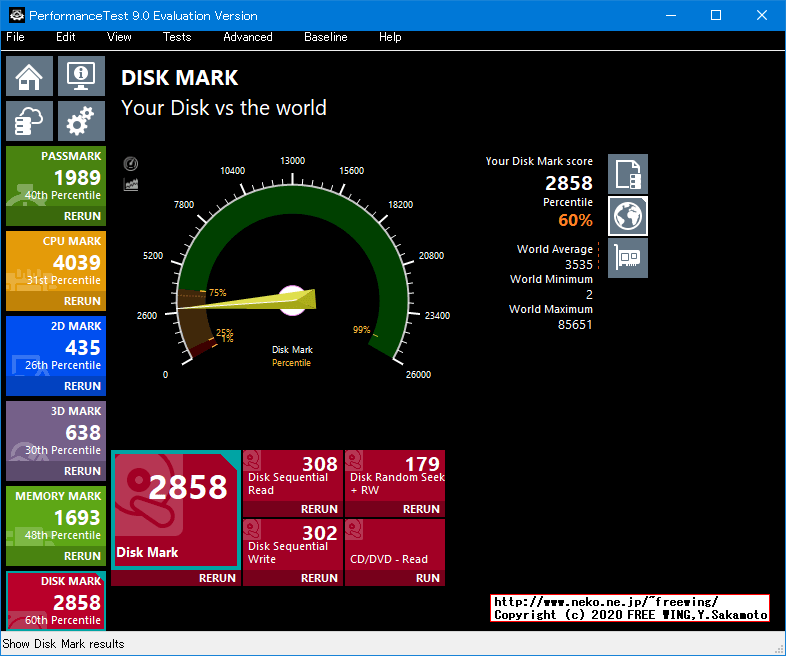This screenshot has height=656, width=786.
Task: Click the cloud server baseline icon
Action: click(x=30, y=121)
